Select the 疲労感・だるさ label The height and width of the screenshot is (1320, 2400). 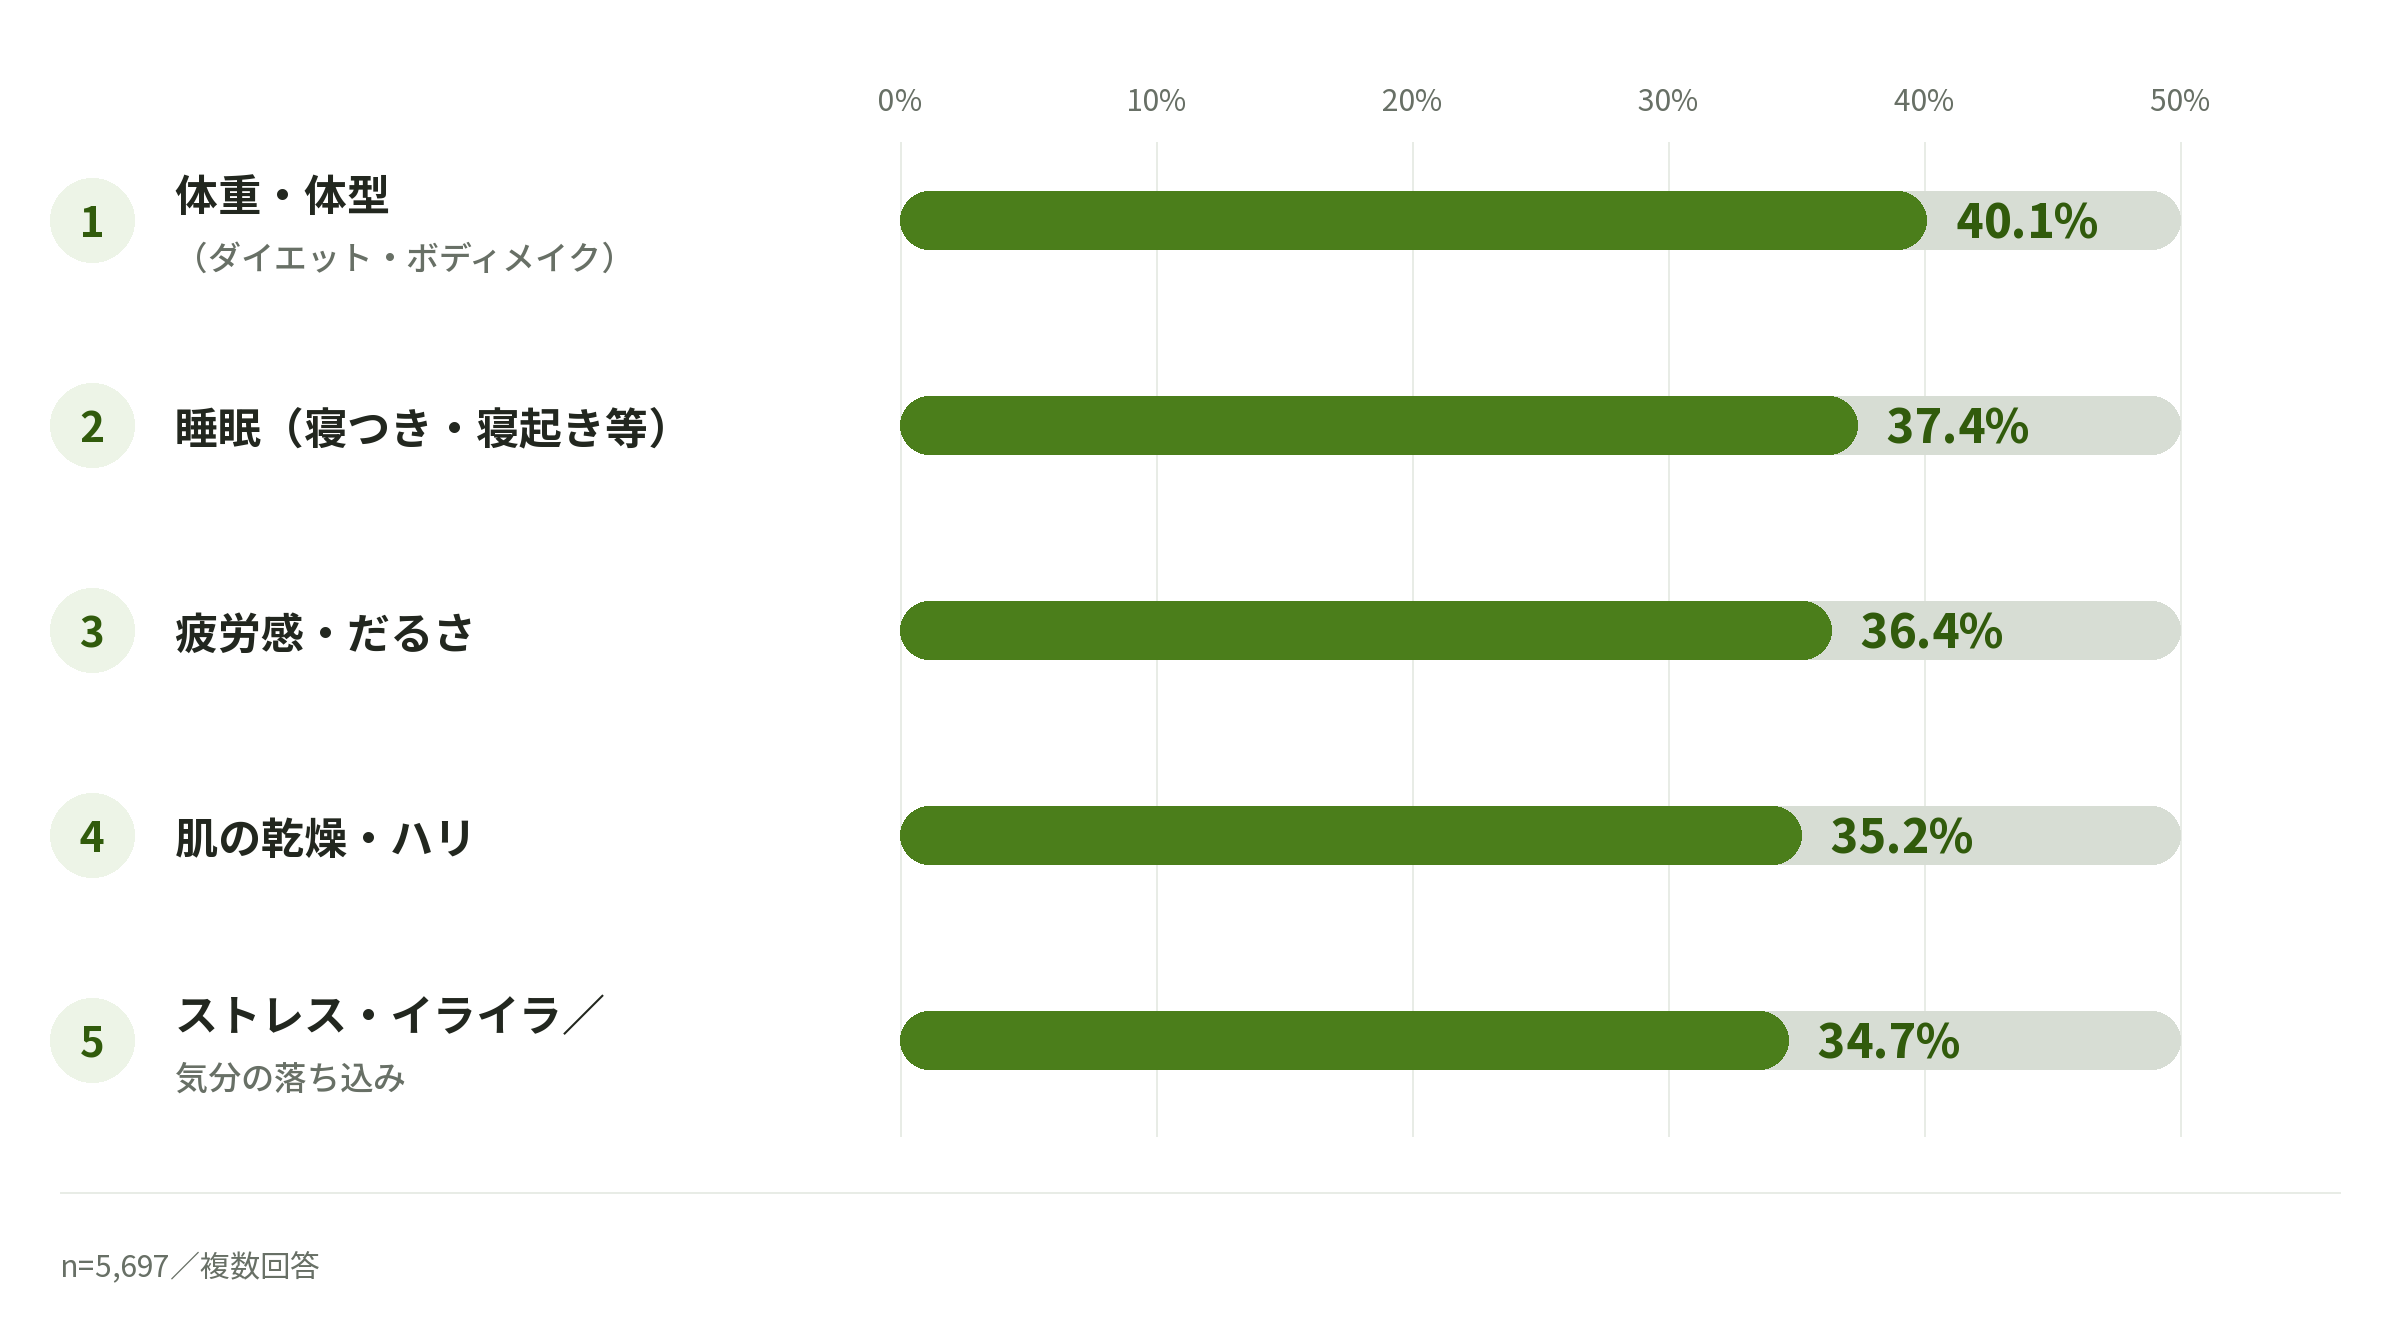(324, 633)
